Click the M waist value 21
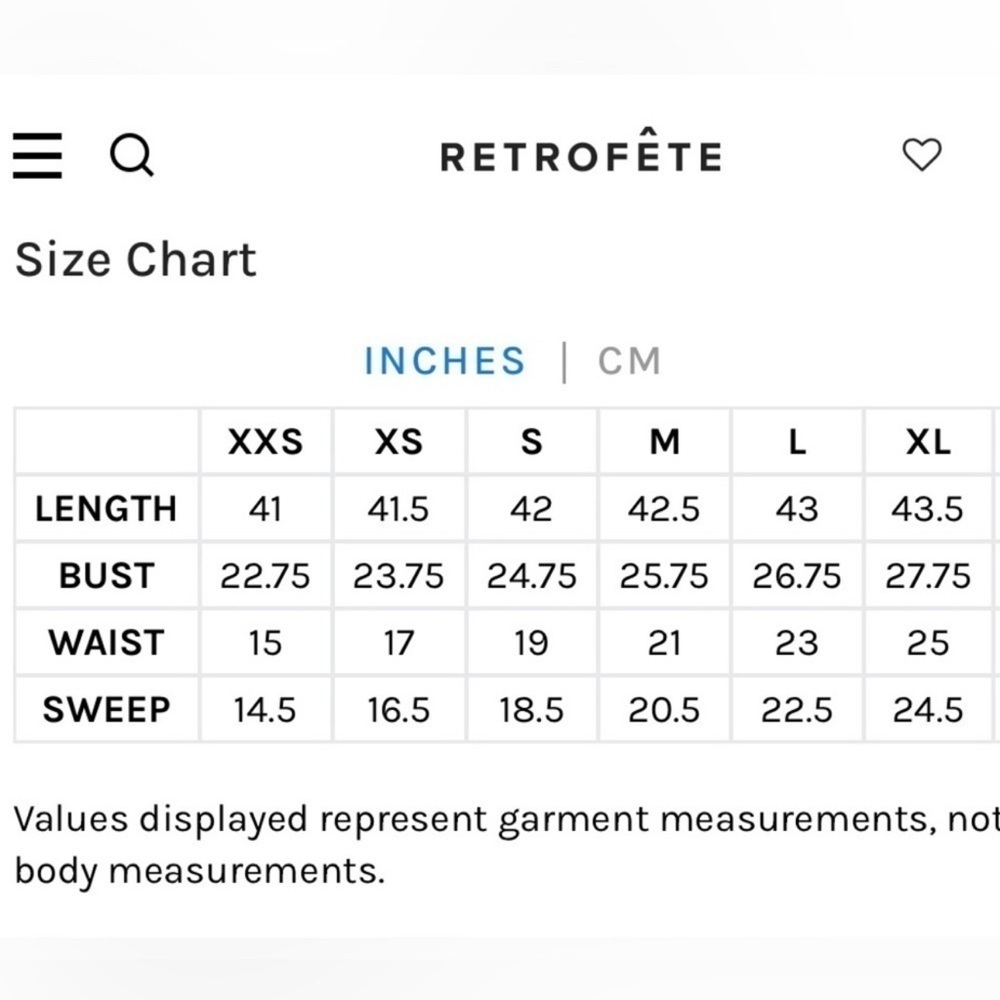Viewport: 1000px width, 1000px height. pos(664,642)
